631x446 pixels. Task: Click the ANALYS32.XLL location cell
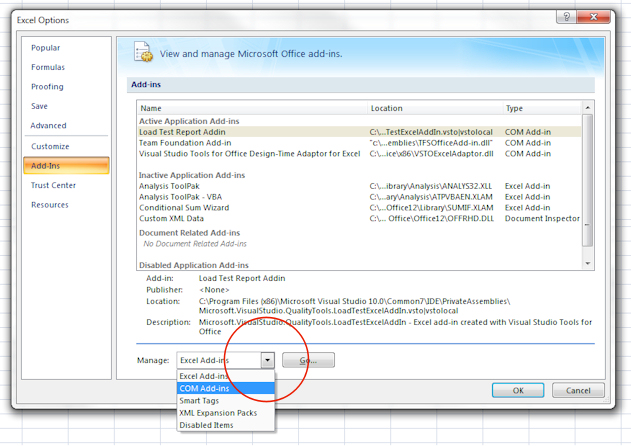coord(431,186)
